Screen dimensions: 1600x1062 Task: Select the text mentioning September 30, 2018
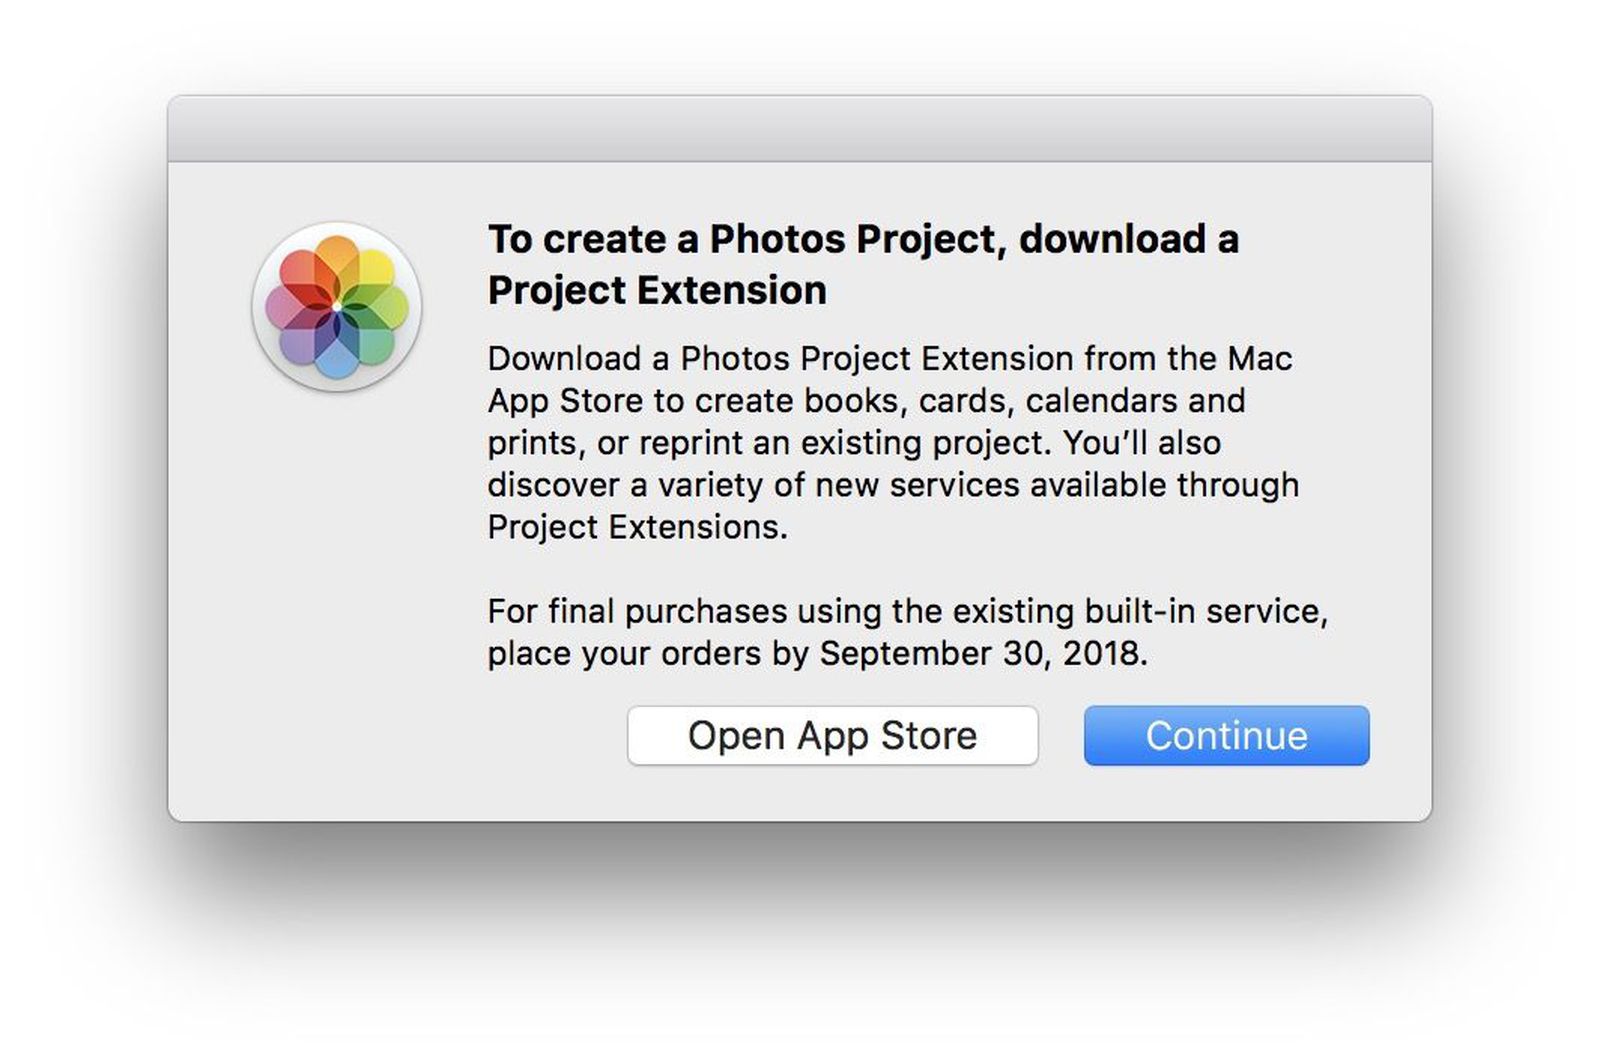point(980,654)
